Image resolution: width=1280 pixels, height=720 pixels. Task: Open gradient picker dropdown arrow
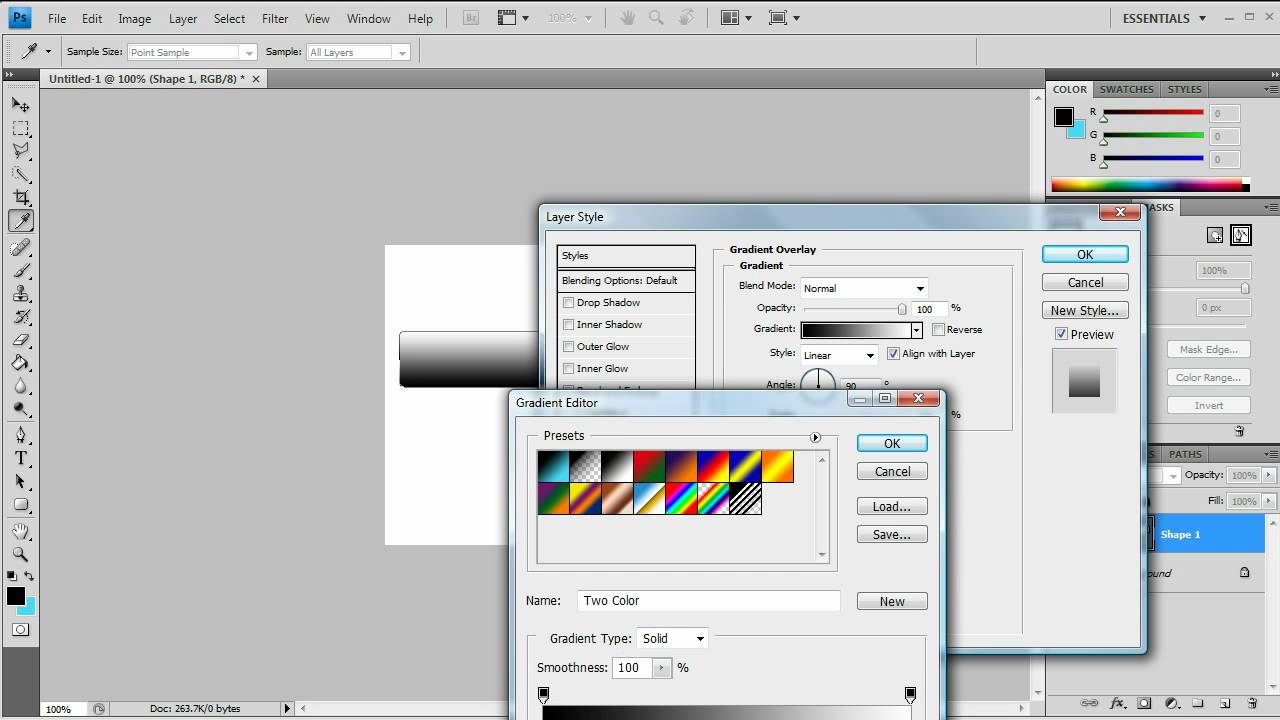tap(915, 330)
